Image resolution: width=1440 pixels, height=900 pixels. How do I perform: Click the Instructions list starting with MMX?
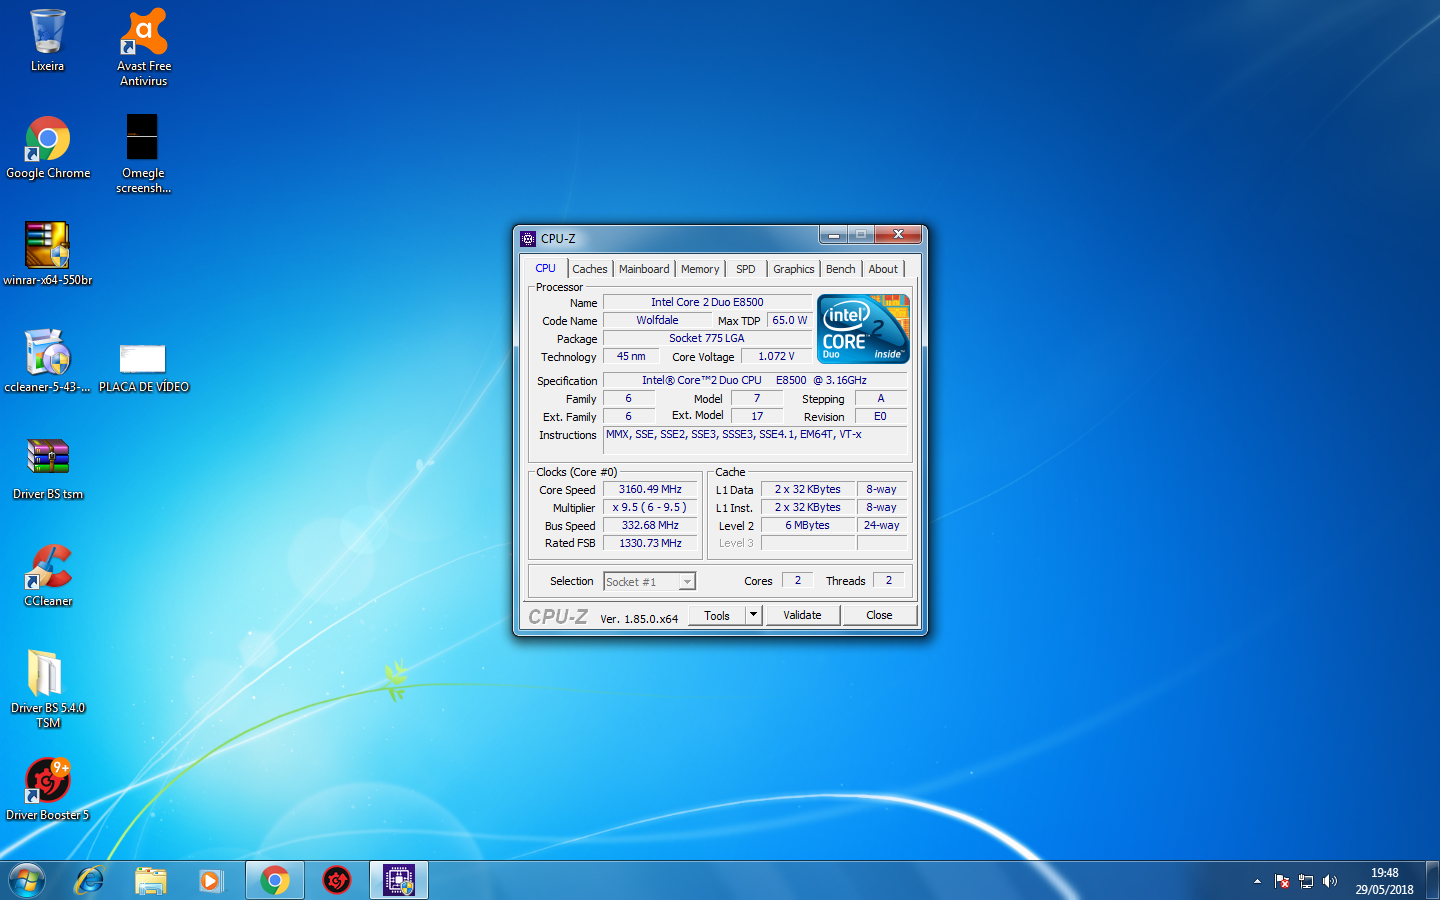755,440
